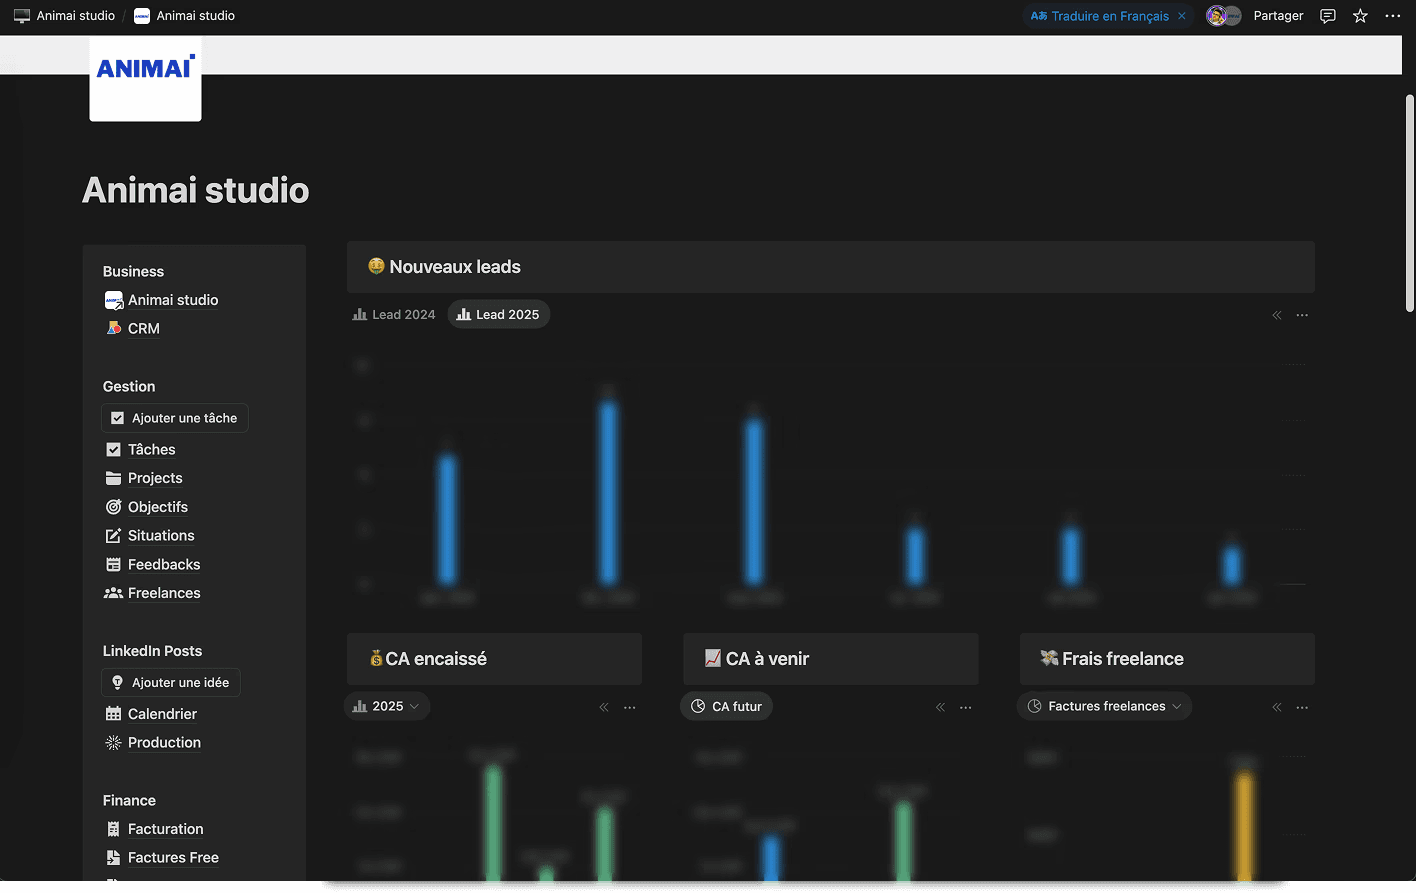Click the Projects folder icon
The width and height of the screenshot is (1416, 893).
[114, 478]
